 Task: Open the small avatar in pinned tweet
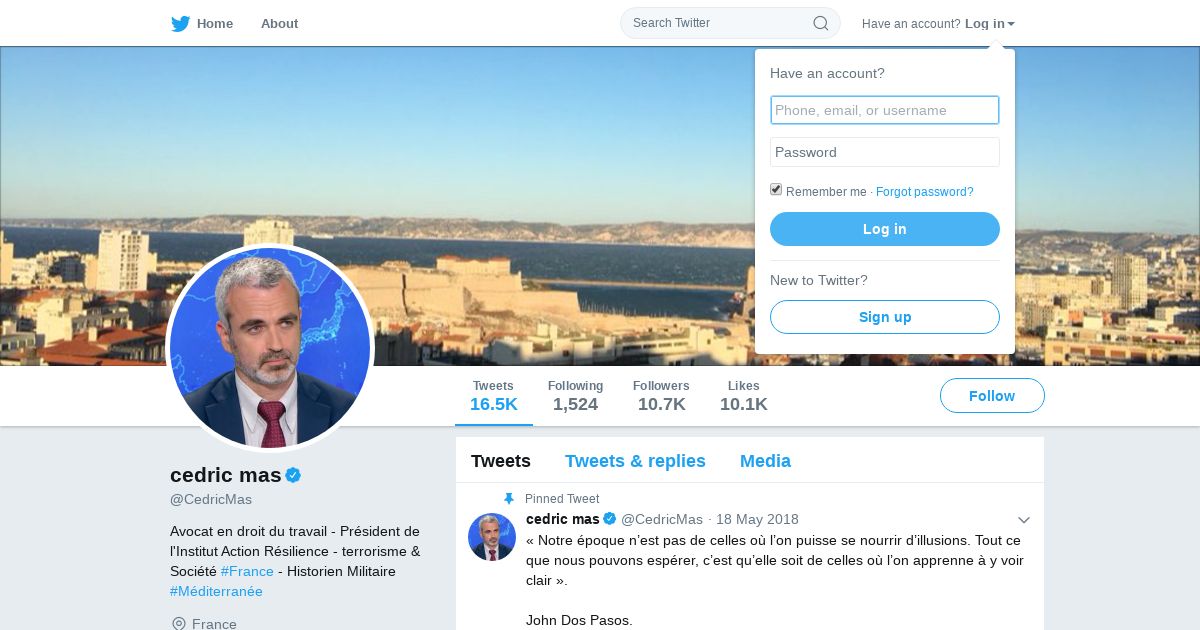pos(491,537)
